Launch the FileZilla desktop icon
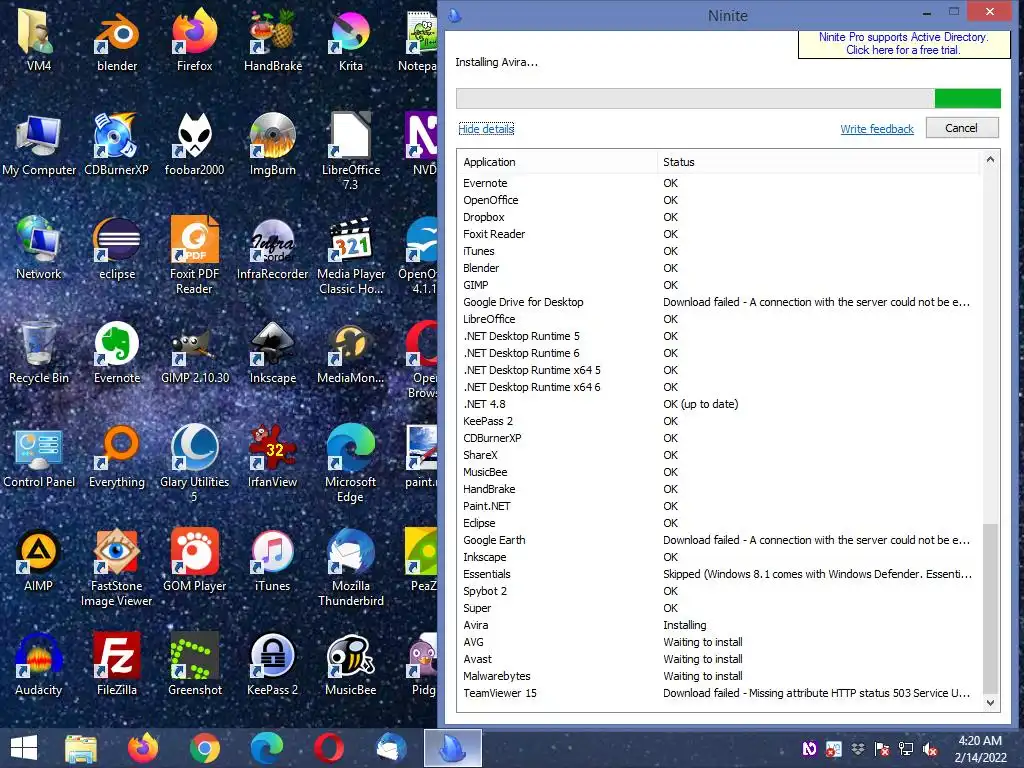The height and width of the screenshot is (768, 1024). point(117,664)
